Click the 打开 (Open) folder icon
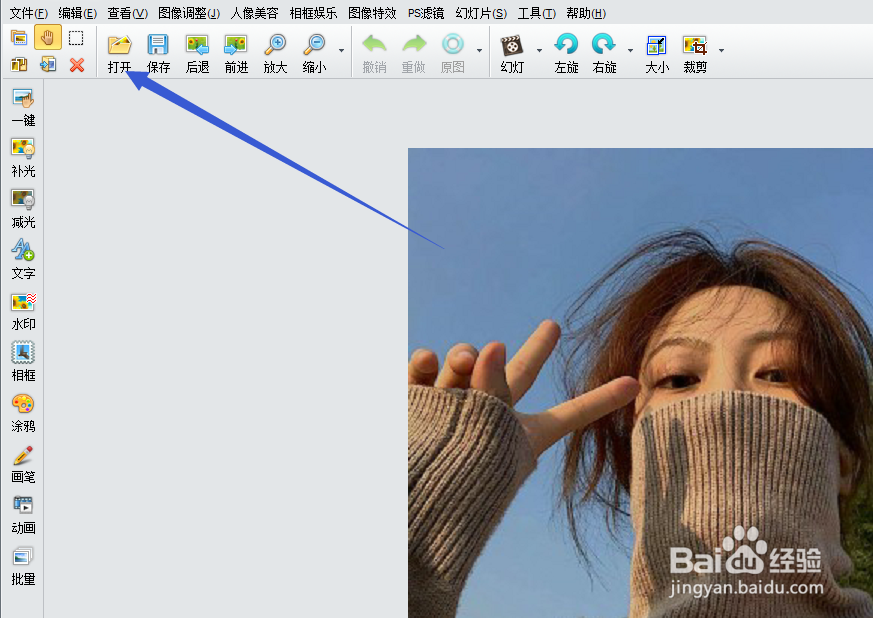 119,45
